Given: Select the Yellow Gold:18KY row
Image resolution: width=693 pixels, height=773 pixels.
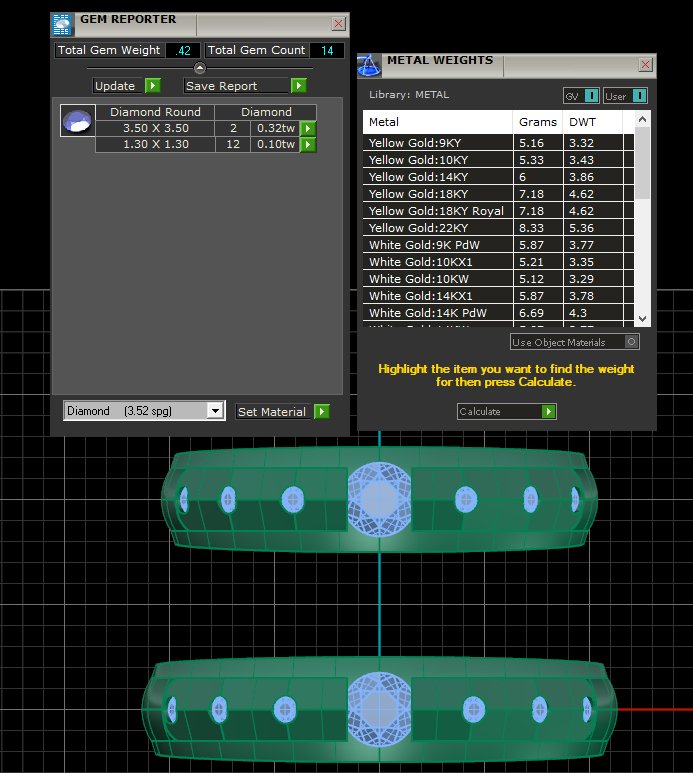Looking at the screenshot, I should click(x=498, y=194).
